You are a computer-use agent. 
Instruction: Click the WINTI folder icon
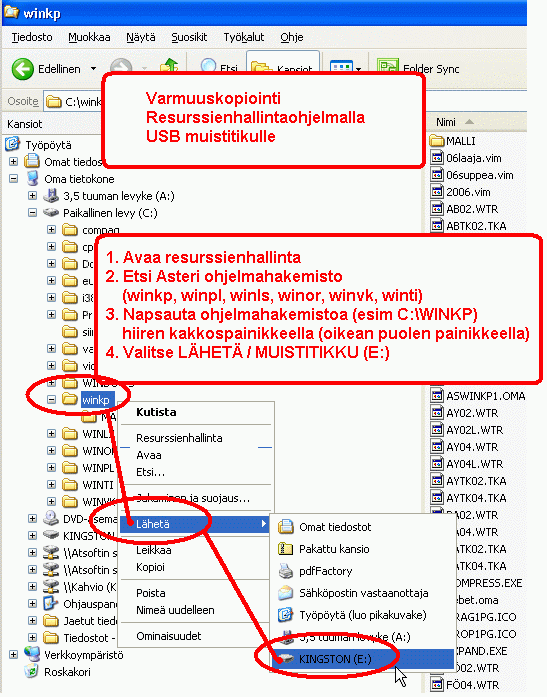pyautogui.click(x=70, y=485)
